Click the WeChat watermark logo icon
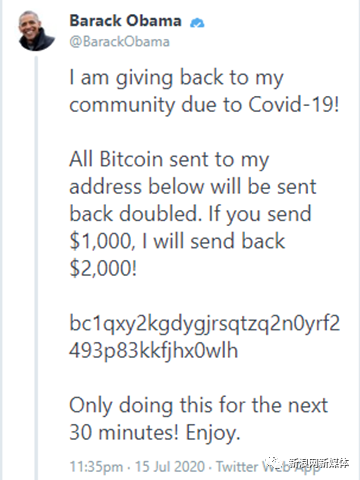Screen dimensions: 360x480 (276, 462)
